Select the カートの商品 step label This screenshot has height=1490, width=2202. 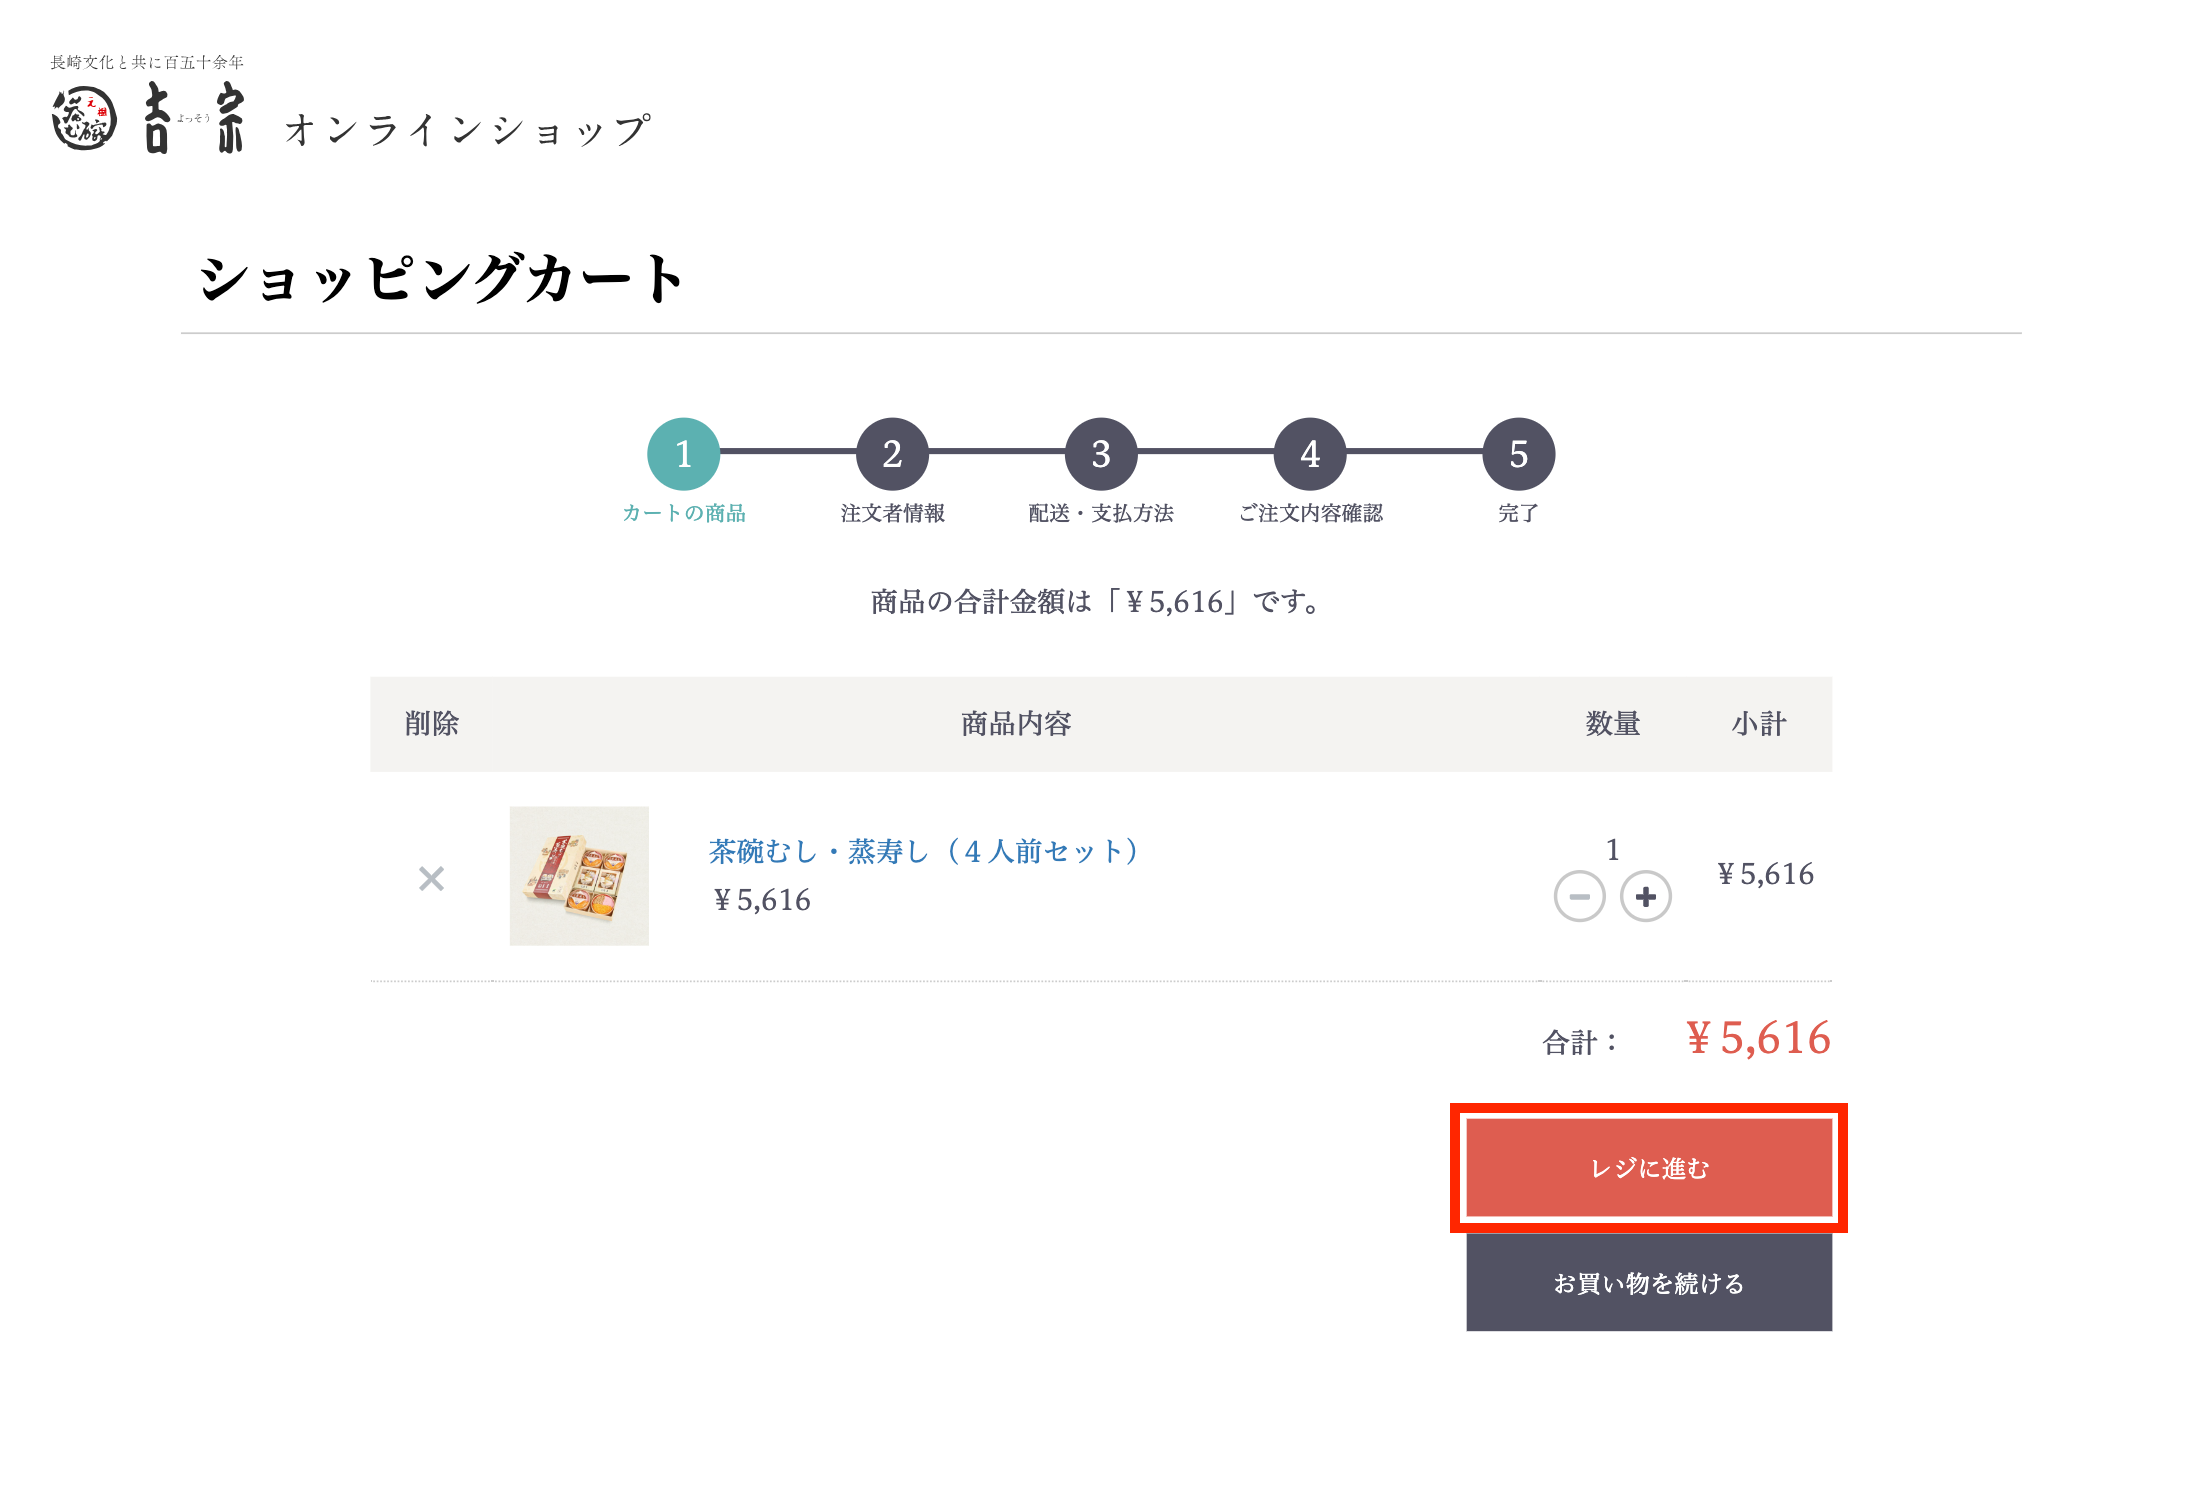(x=684, y=513)
